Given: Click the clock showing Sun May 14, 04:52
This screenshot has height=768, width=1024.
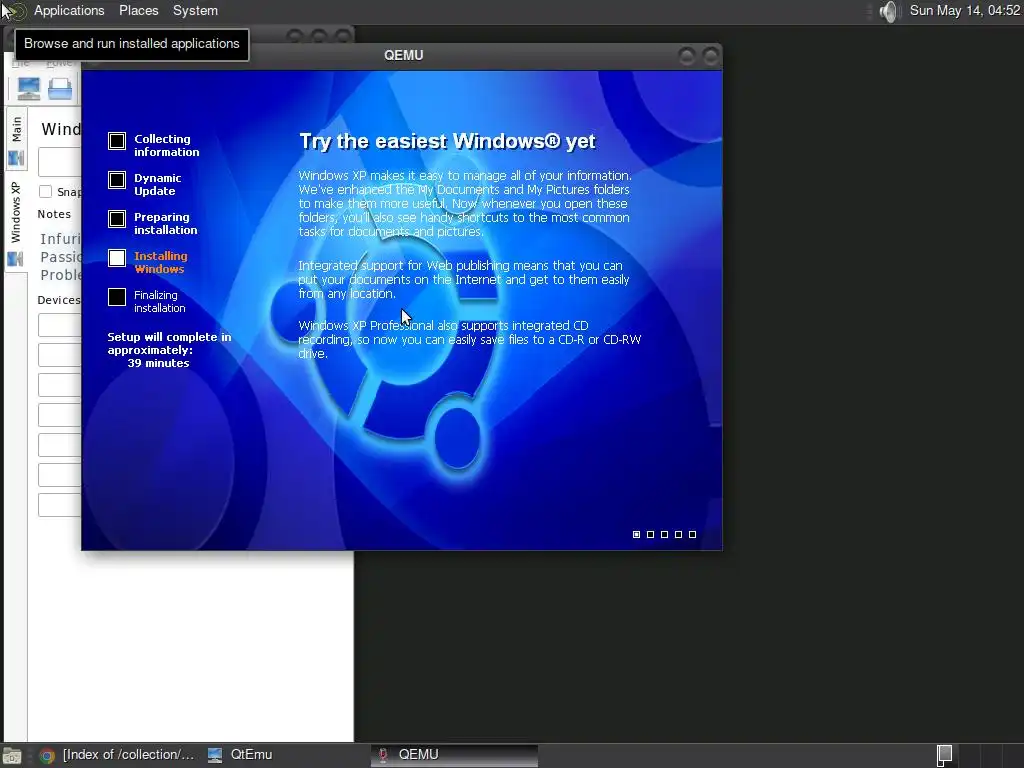Looking at the screenshot, I should coord(965,10).
